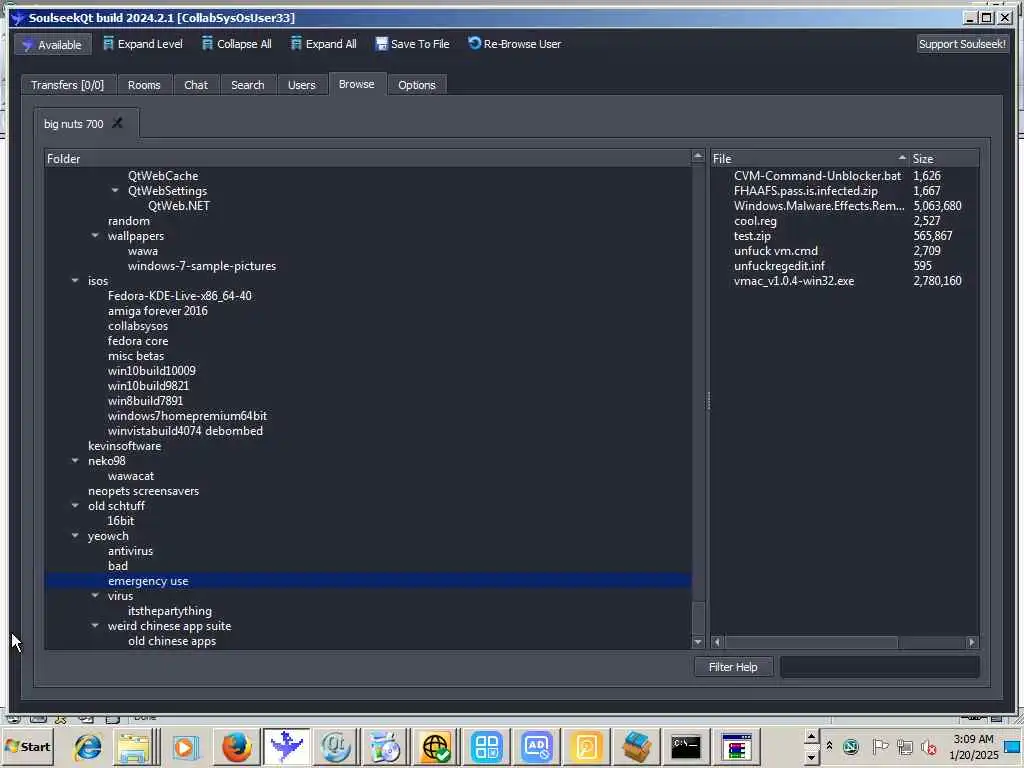Open the AD blocker taskbar icon
The width and height of the screenshot is (1024, 768).
point(537,747)
